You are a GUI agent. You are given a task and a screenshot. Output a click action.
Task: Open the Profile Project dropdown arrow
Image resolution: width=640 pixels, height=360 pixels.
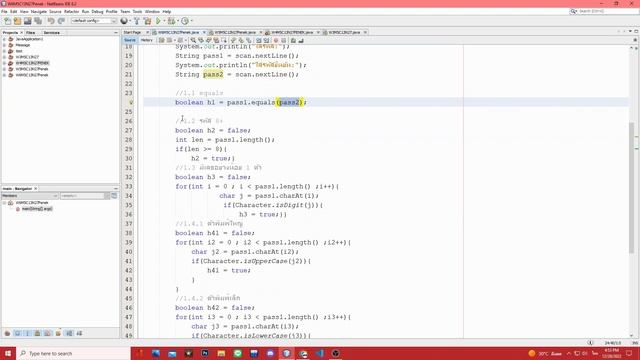(191, 21)
